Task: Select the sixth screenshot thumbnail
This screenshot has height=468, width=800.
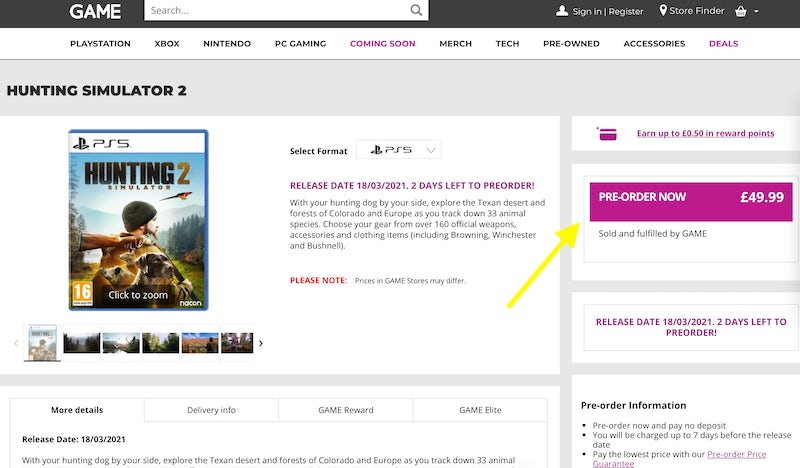Action: (237, 343)
